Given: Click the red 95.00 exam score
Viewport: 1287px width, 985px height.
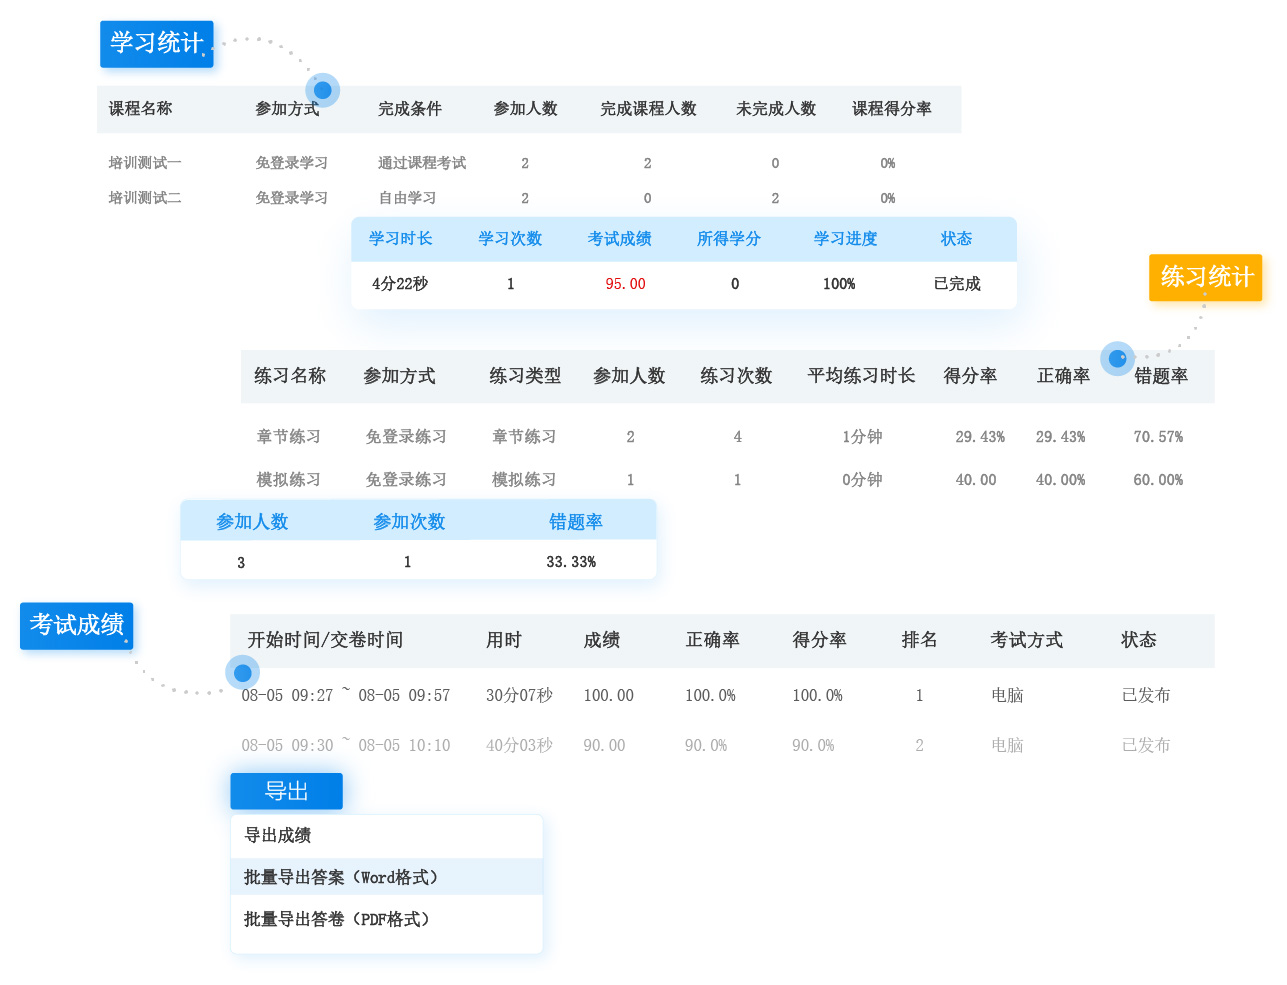Looking at the screenshot, I should 625,284.
